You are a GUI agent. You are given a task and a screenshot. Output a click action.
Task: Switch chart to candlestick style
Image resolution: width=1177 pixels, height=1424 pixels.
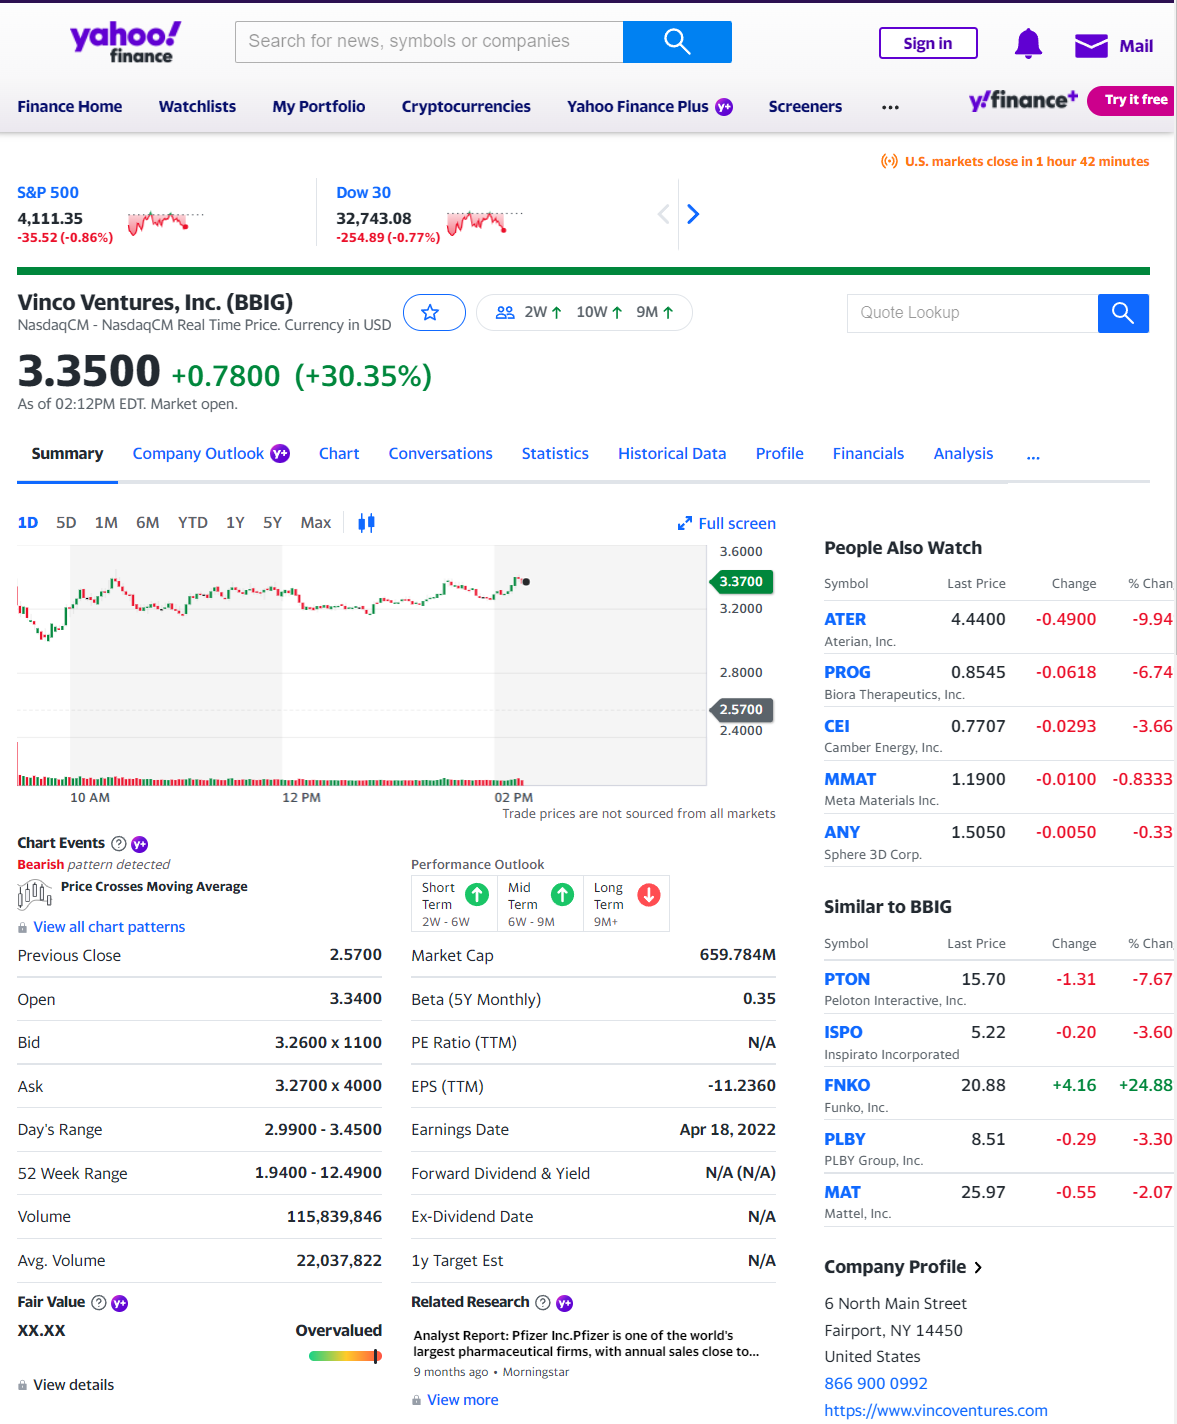tap(366, 522)
